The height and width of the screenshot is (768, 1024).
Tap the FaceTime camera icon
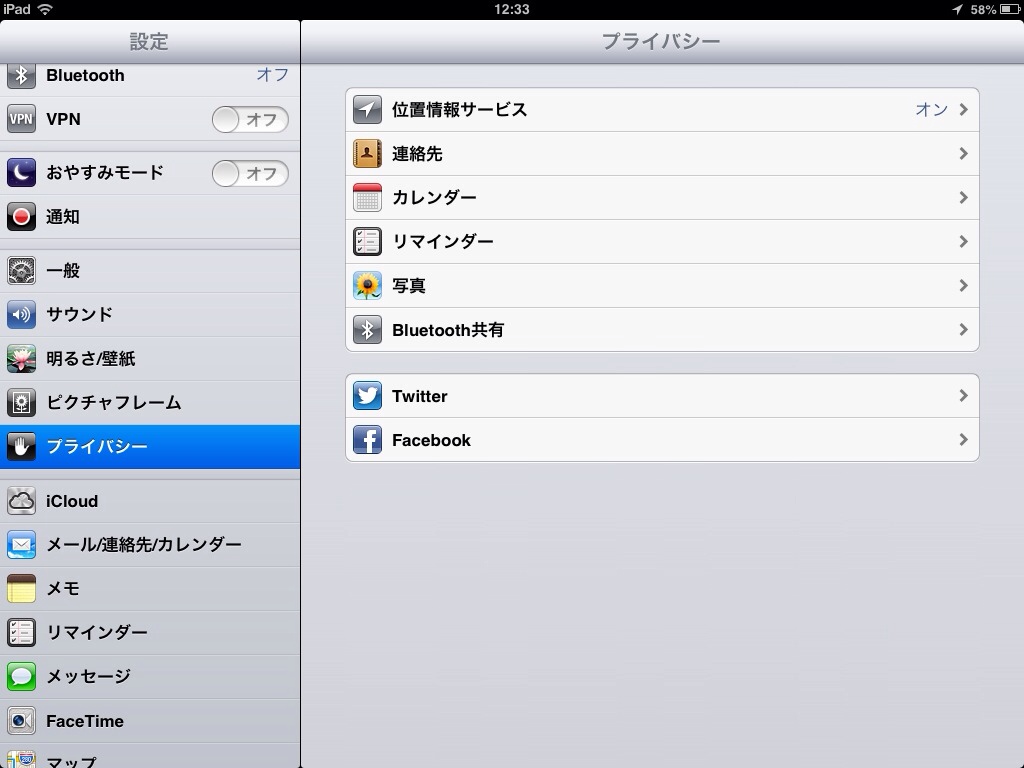click(21, 721)
